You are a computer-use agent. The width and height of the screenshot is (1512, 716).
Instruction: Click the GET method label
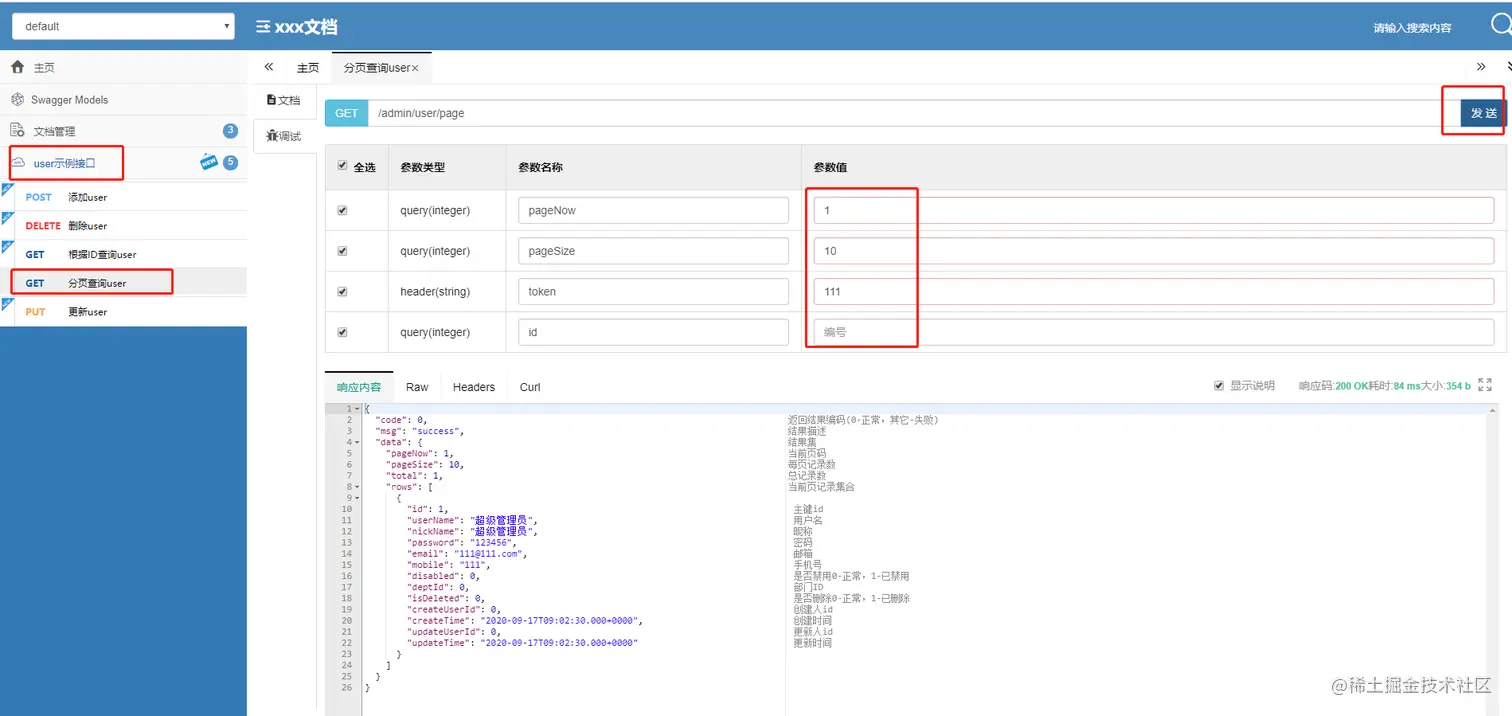[x=347, y=113]
